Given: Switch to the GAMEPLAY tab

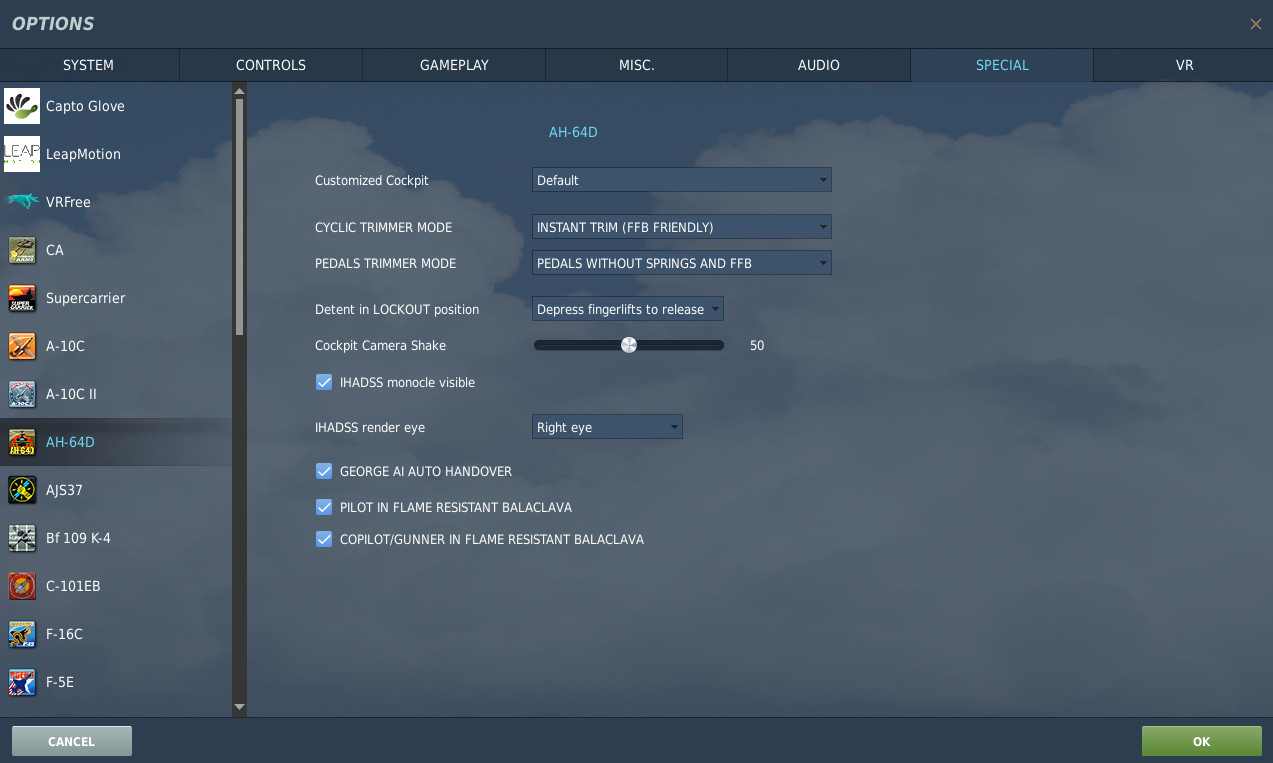Looking at the screenshot, I should (x=454, y=65).
